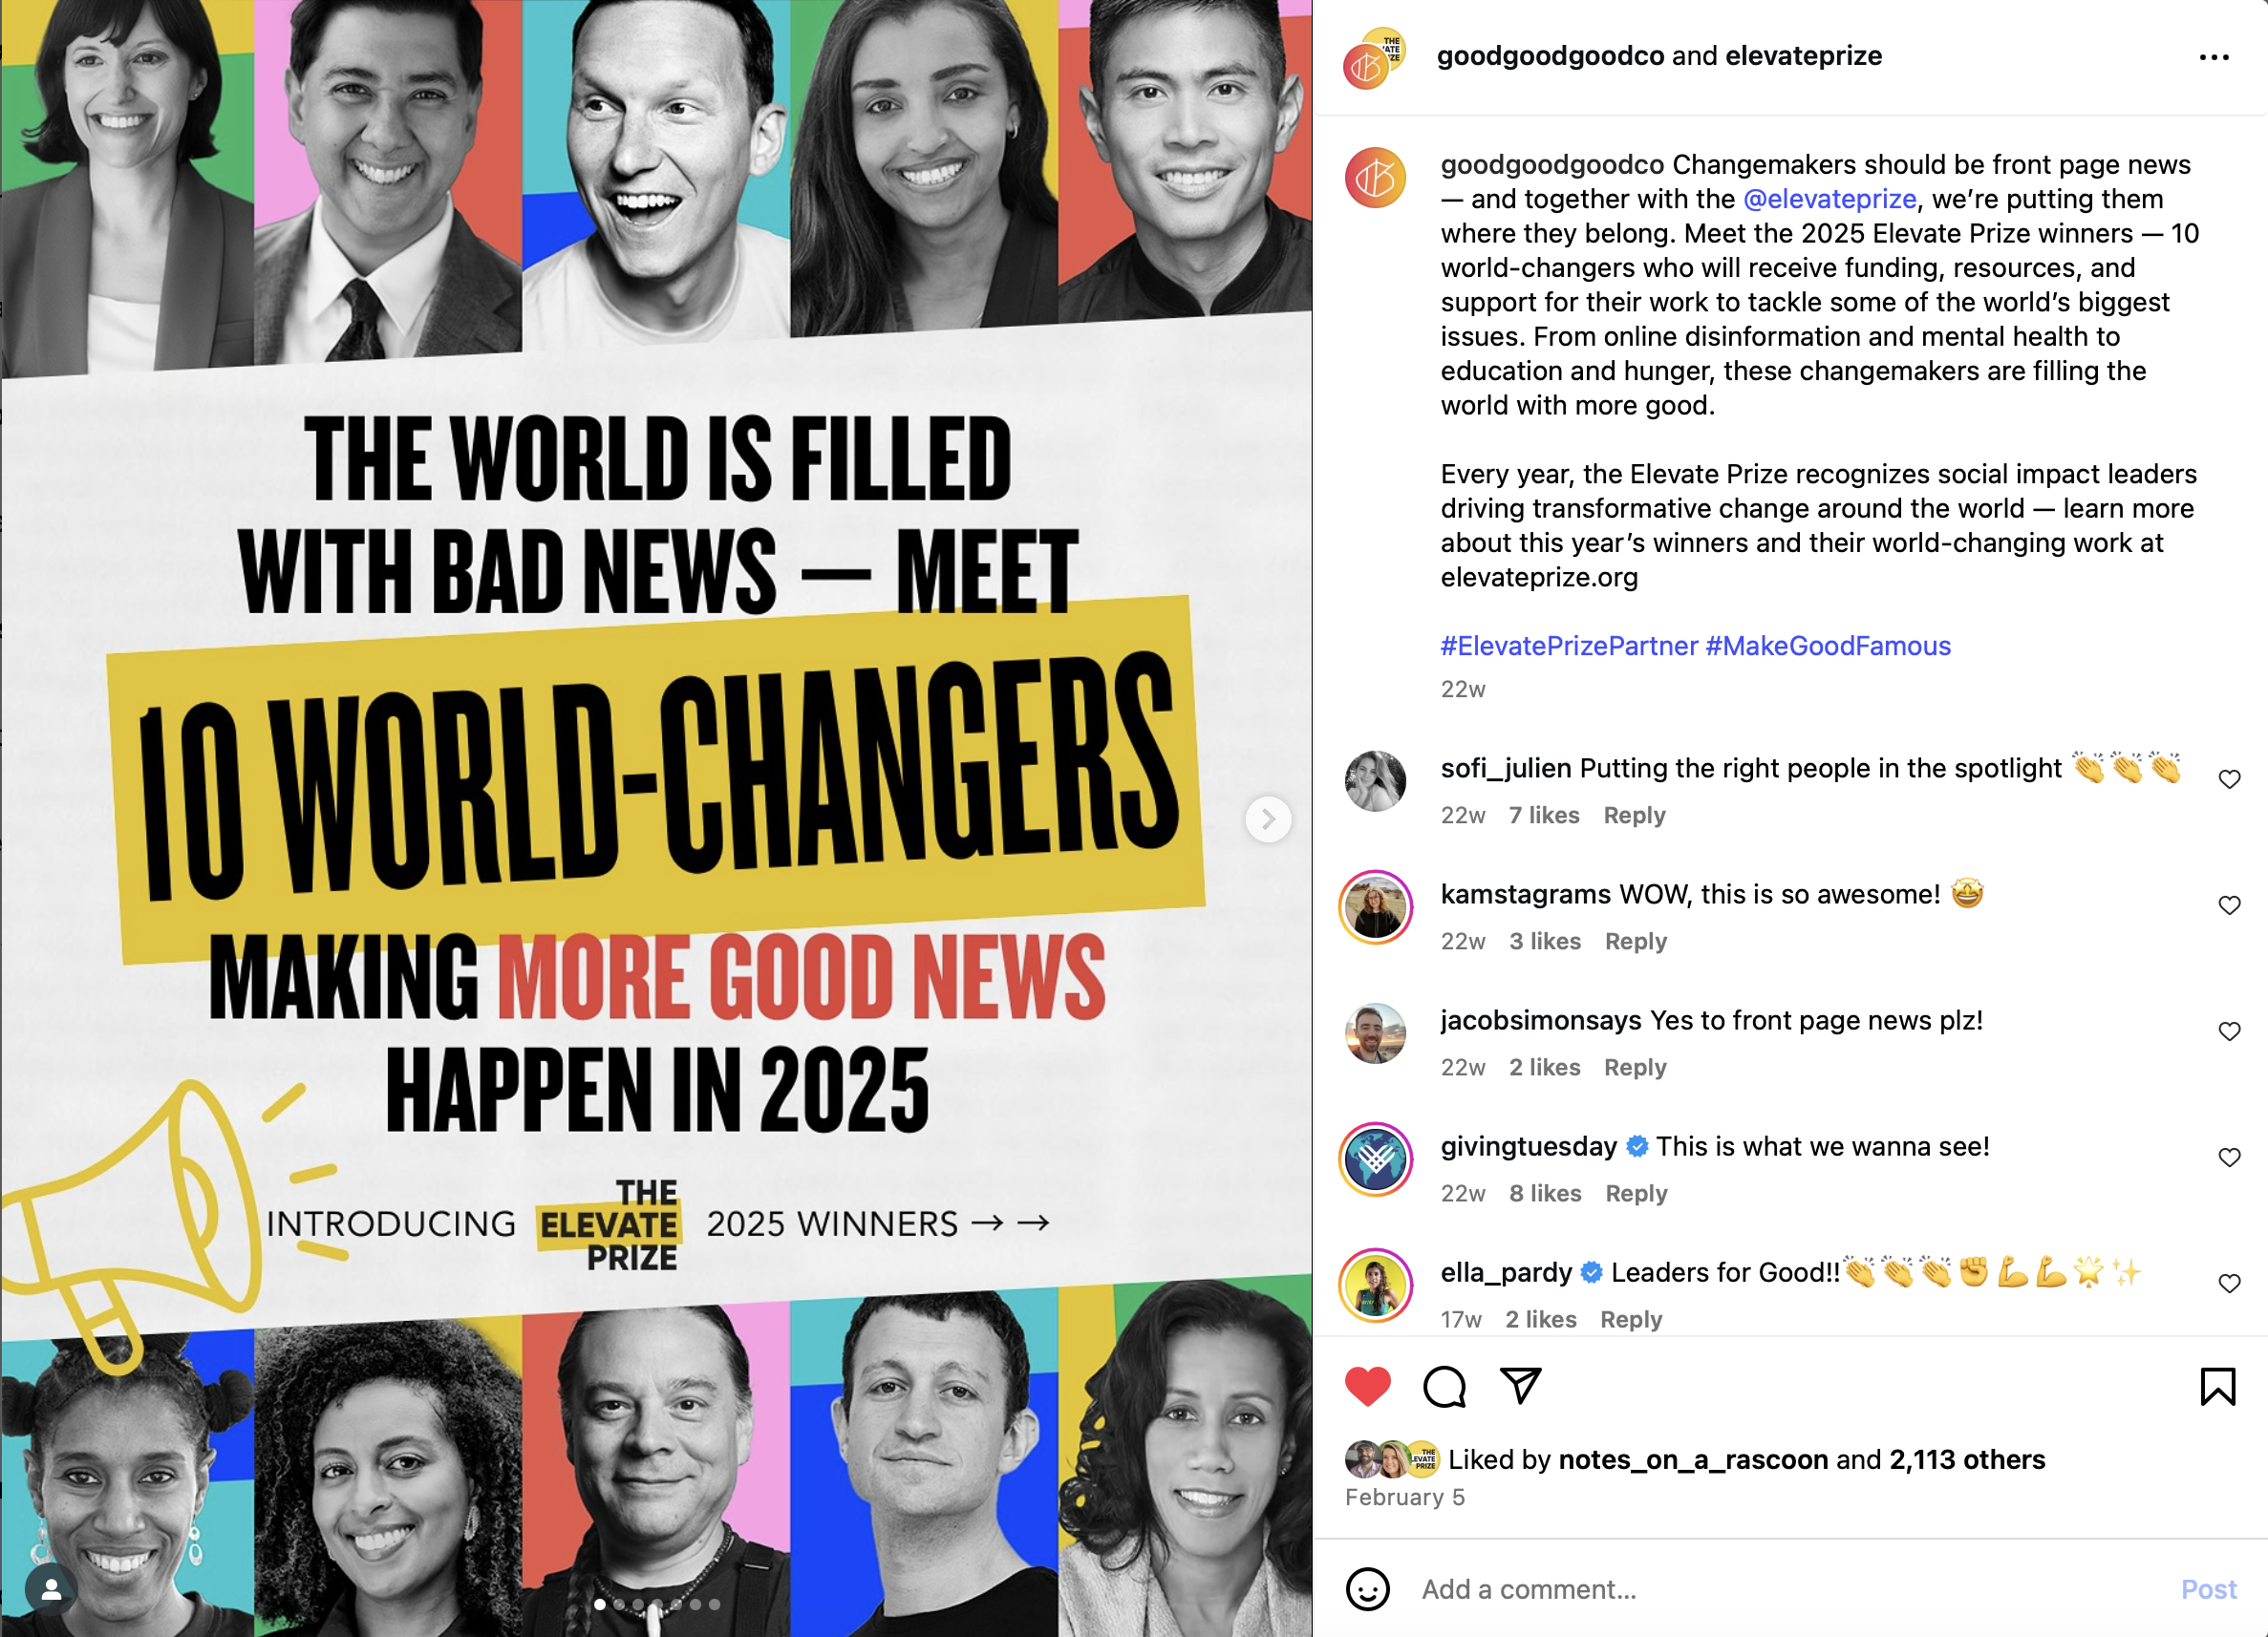Click in the Add a comment field

[x=1790, y=1589]
